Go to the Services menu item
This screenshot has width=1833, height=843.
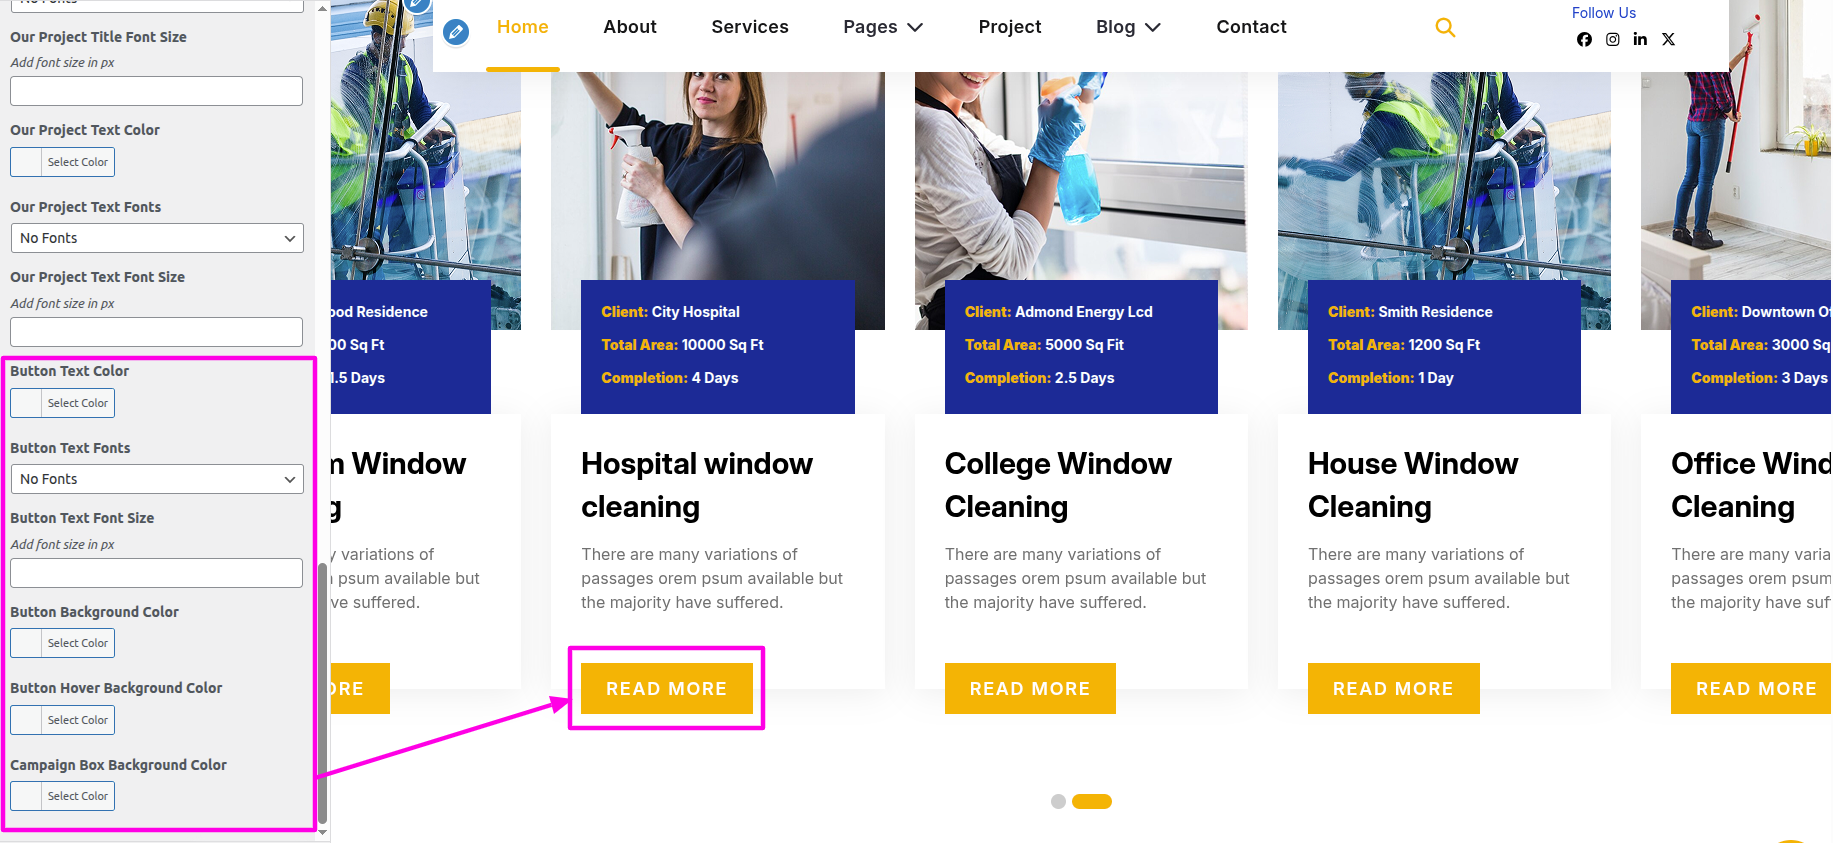pyautogui.click(x=750, y=27)
